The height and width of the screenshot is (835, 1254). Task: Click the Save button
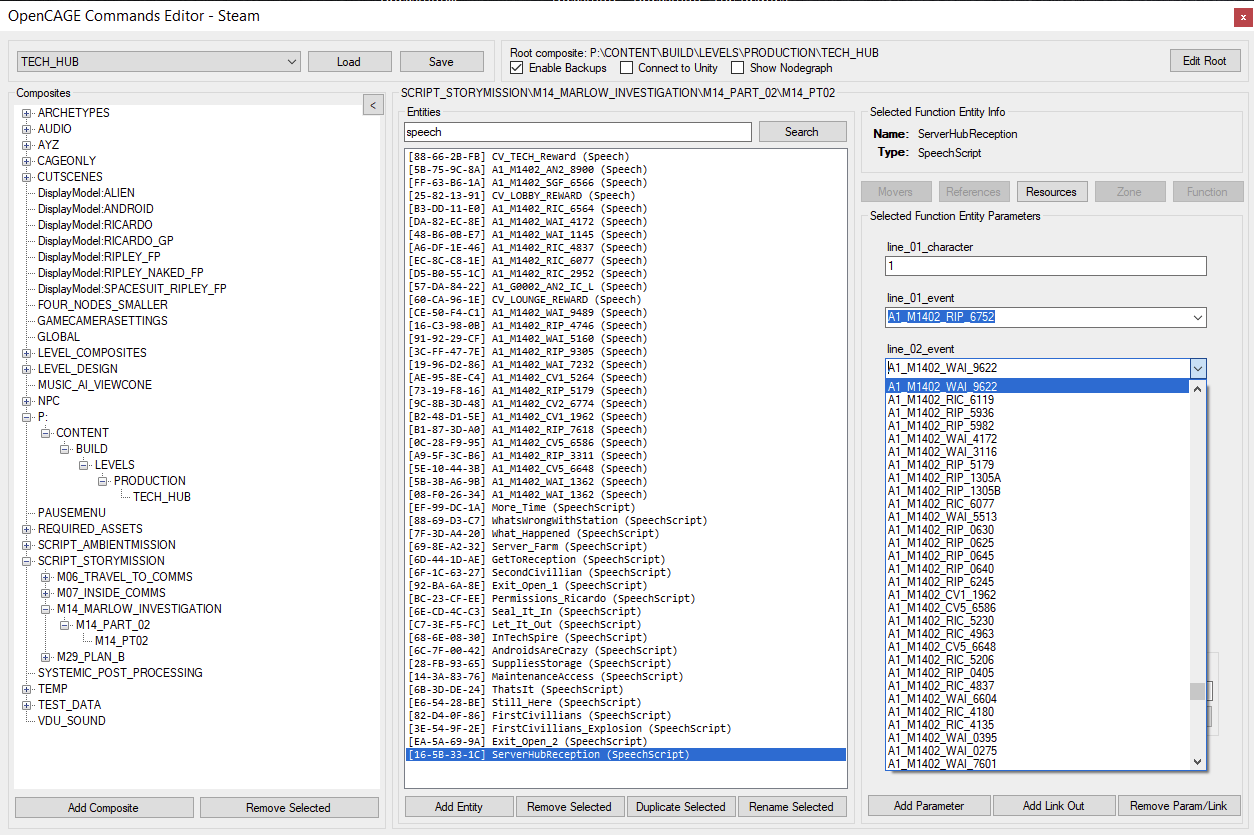(441, 62)
